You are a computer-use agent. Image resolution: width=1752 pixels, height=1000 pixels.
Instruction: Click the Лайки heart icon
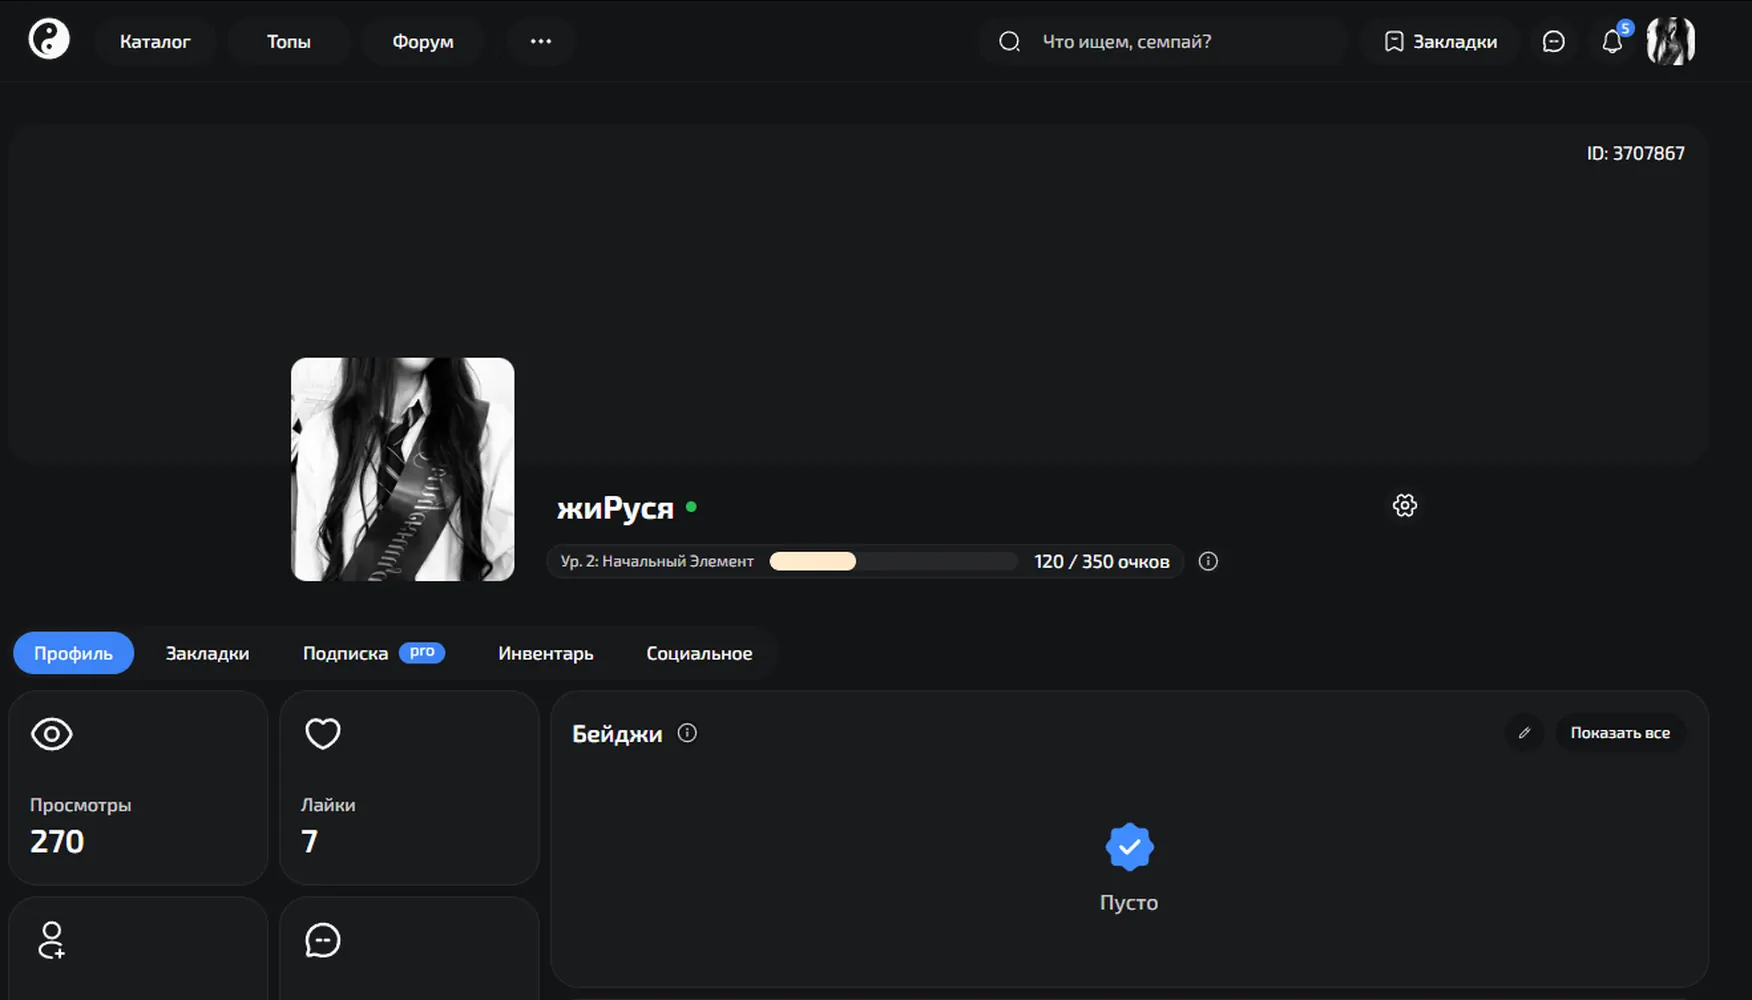pyautogui.click(x=323, y=734)
